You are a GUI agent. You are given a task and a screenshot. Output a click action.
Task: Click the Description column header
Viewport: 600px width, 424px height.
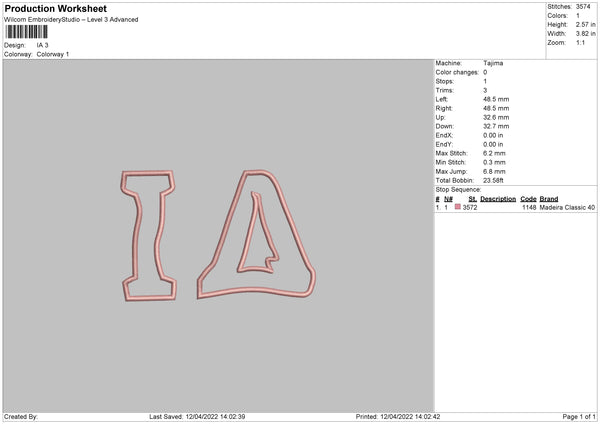tap(498, 199)
